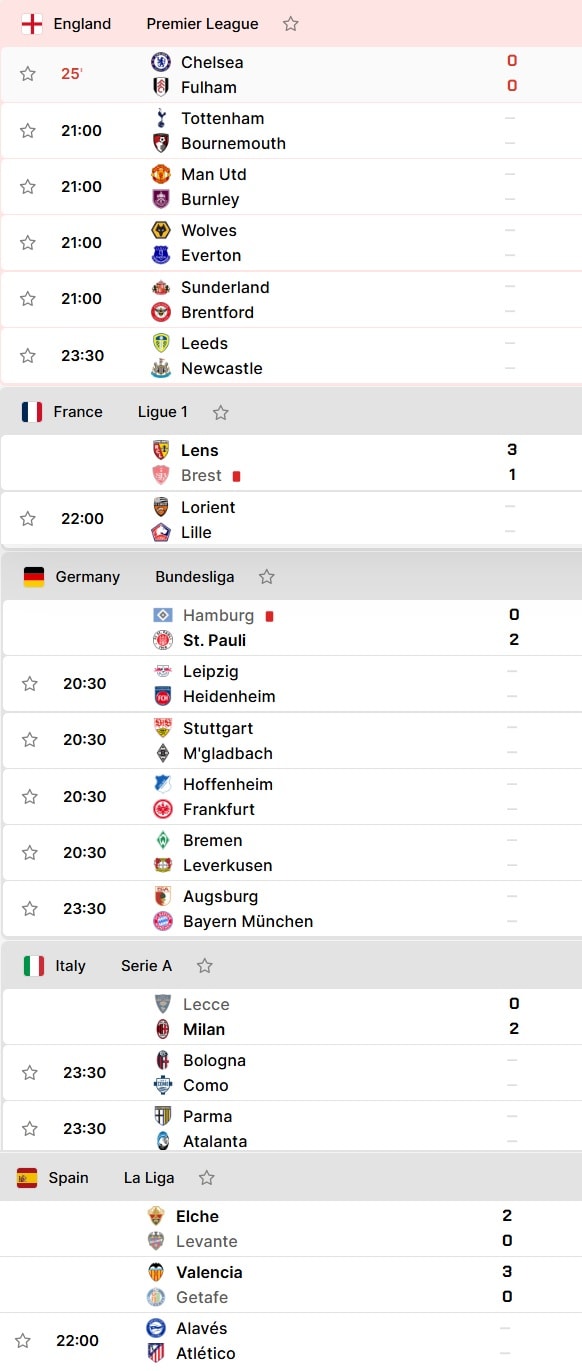Open the Bundesliga league page

(x=195, y=577)
